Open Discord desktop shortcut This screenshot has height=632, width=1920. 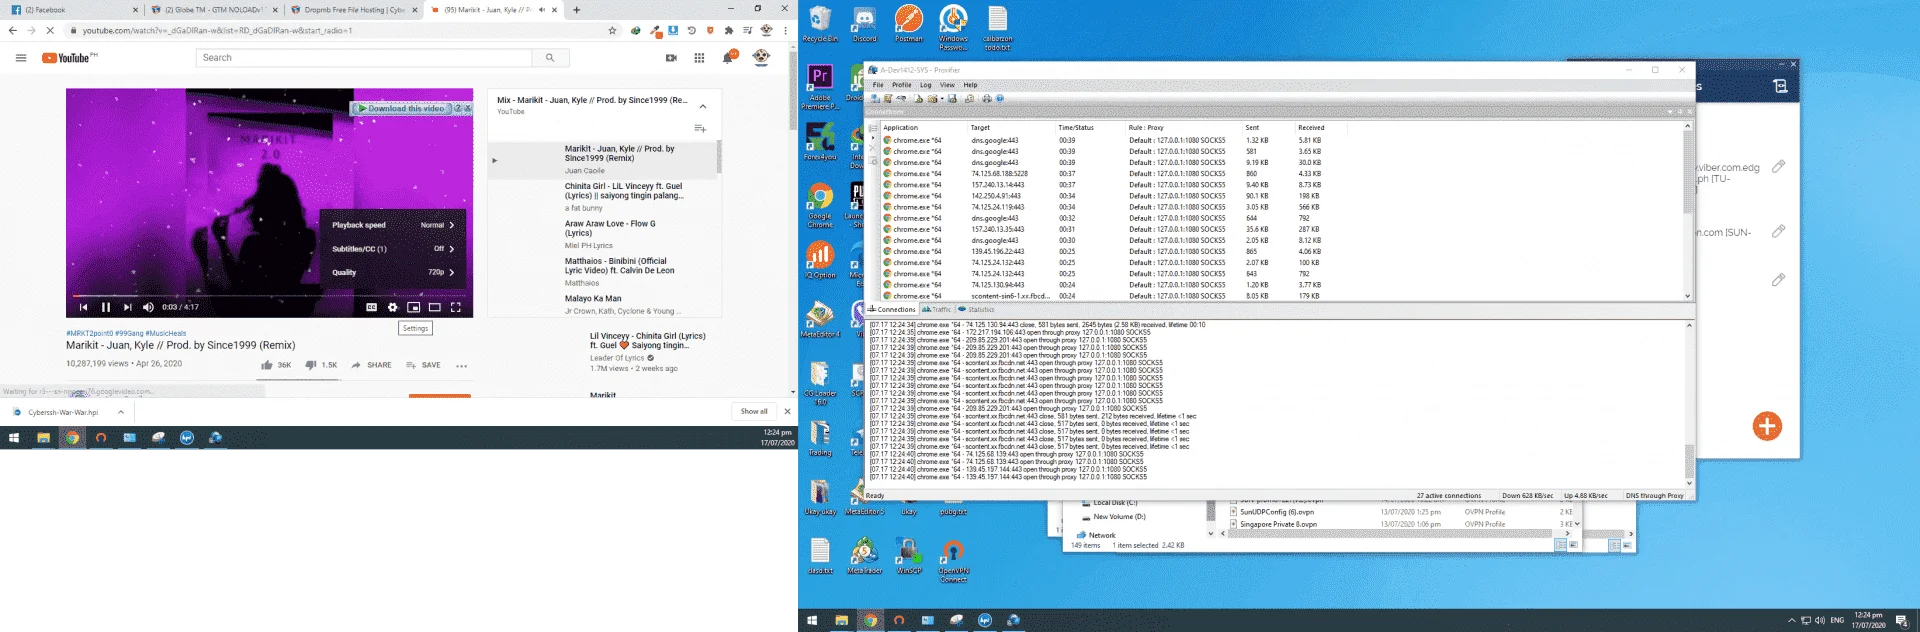pos(864,25)
